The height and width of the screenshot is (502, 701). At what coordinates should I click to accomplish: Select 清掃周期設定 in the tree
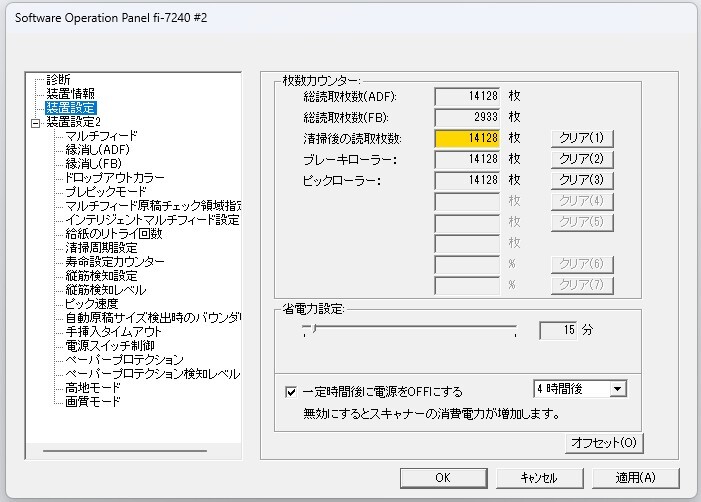101,247
